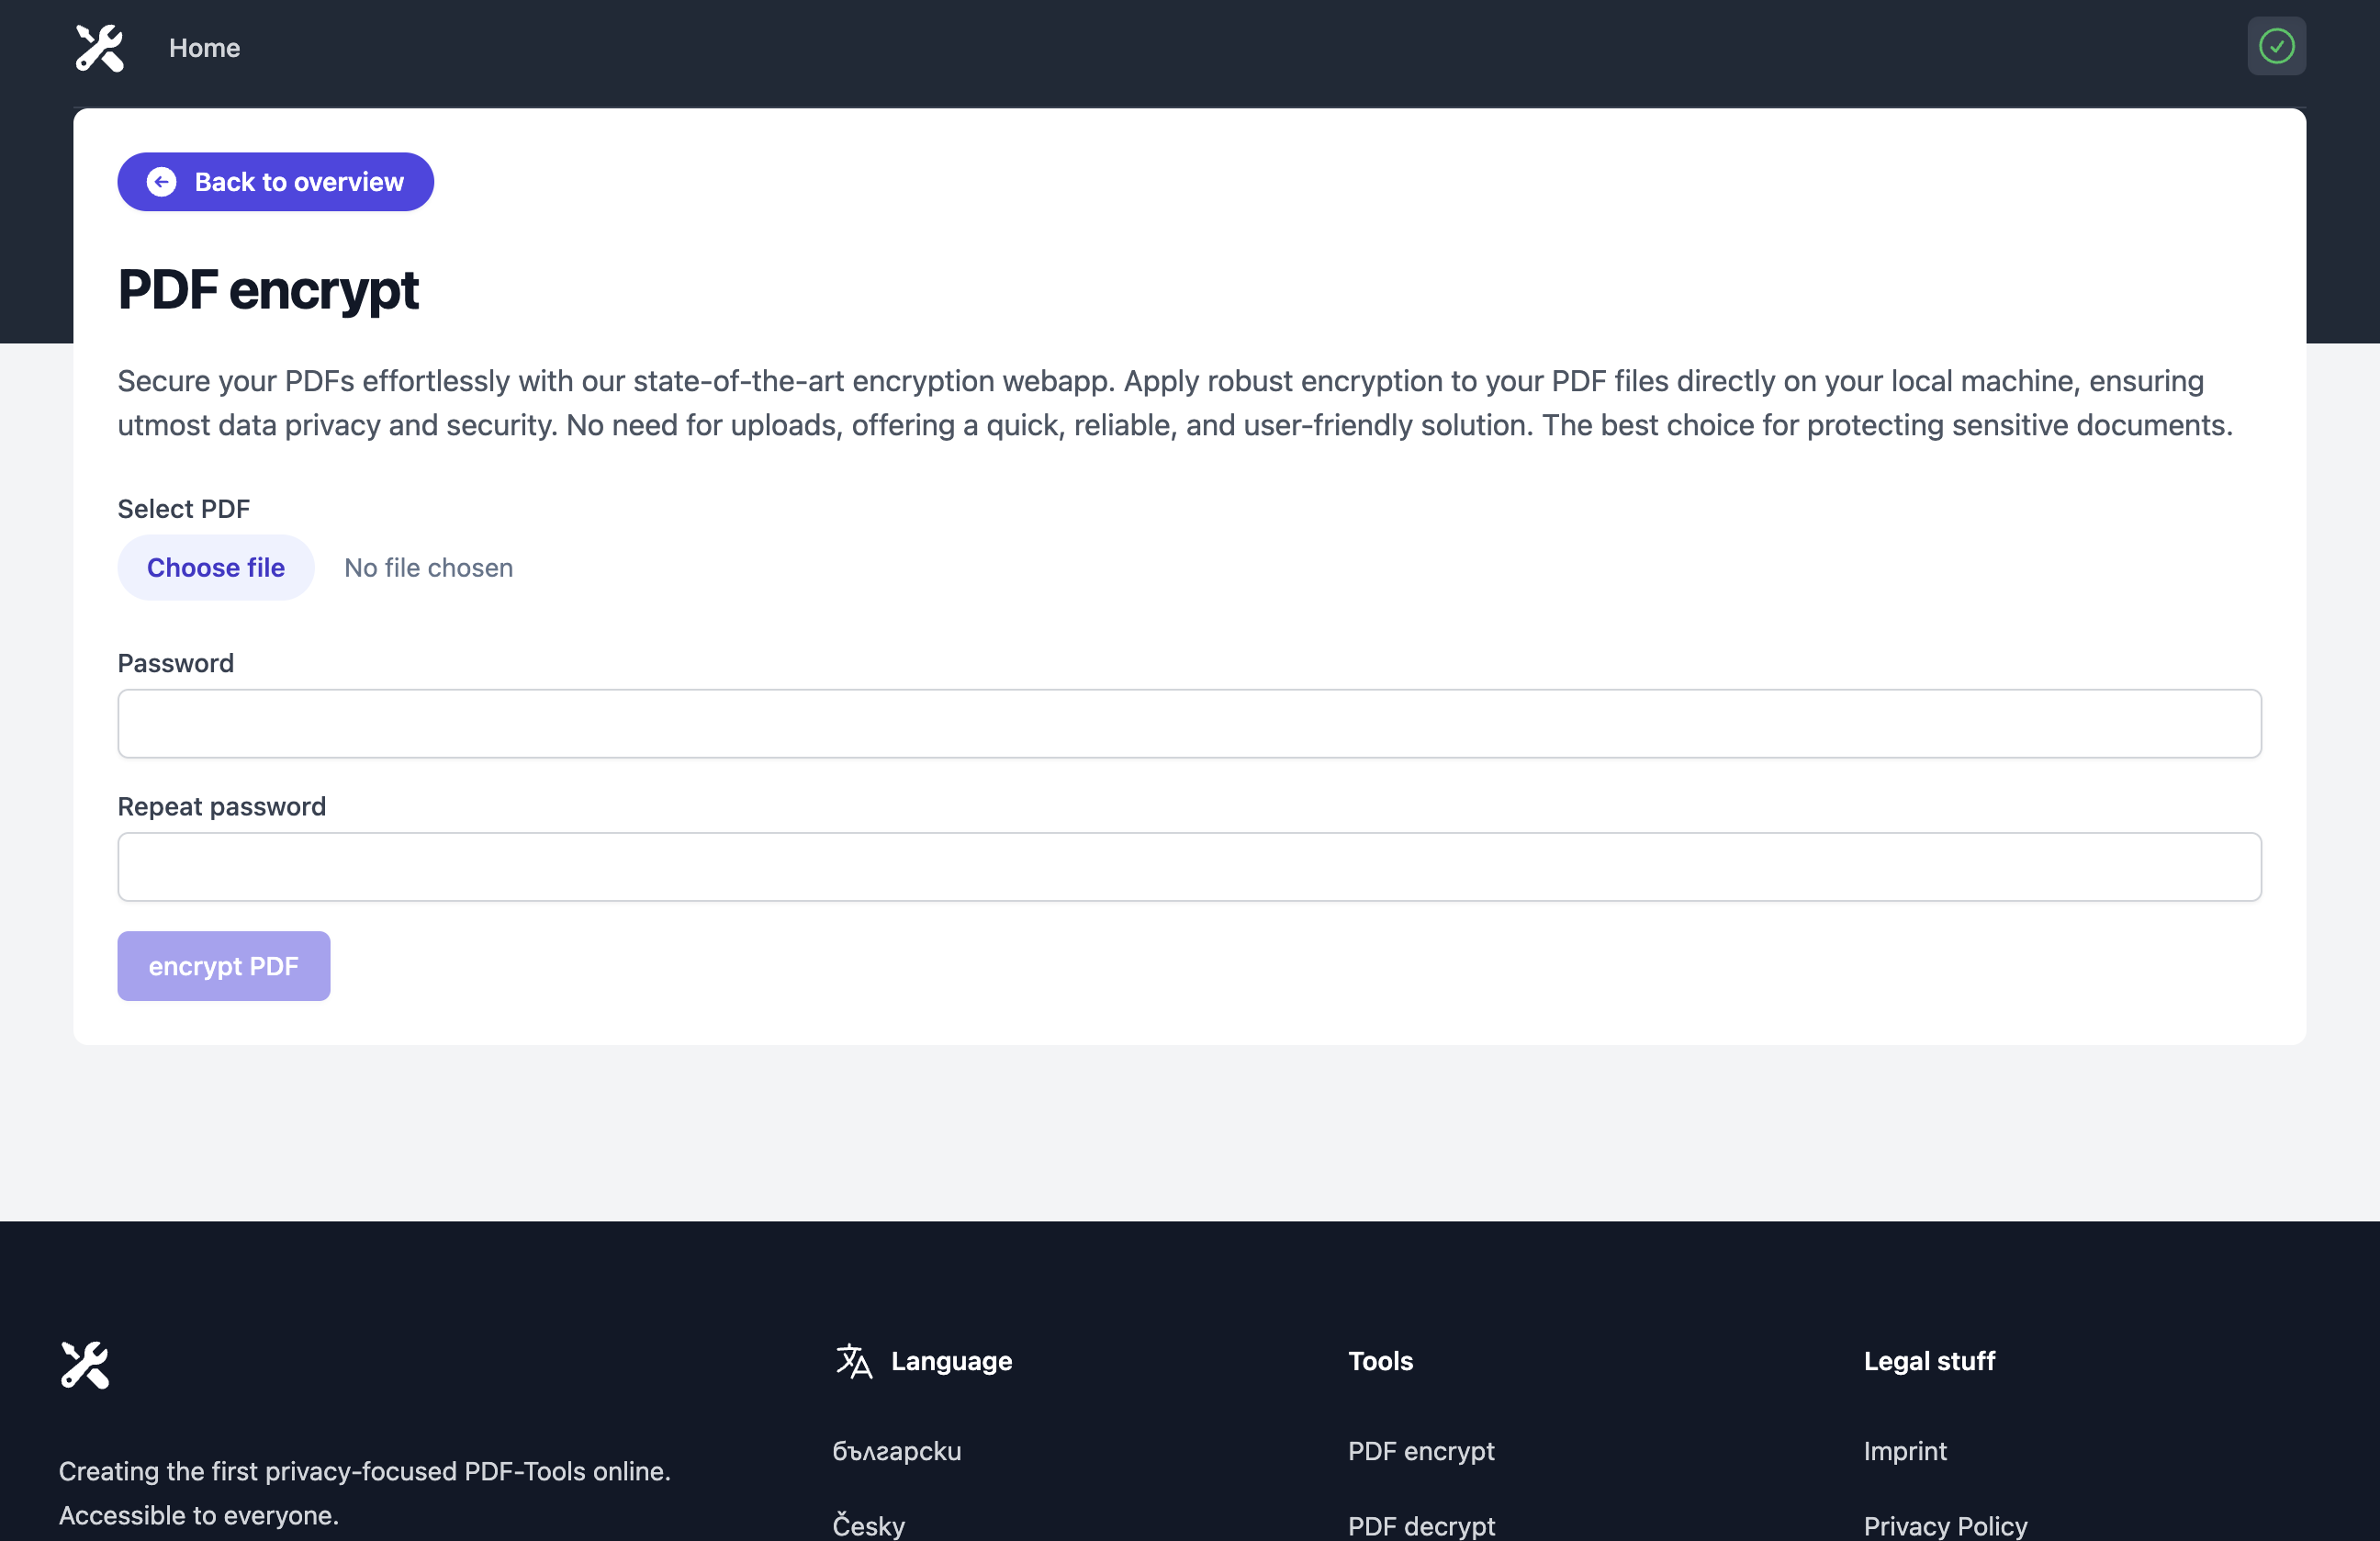Viewport: 2380px width, 1541px height.
Task: Click the left arrow icon in Back to overview
Action: point(162,182)
